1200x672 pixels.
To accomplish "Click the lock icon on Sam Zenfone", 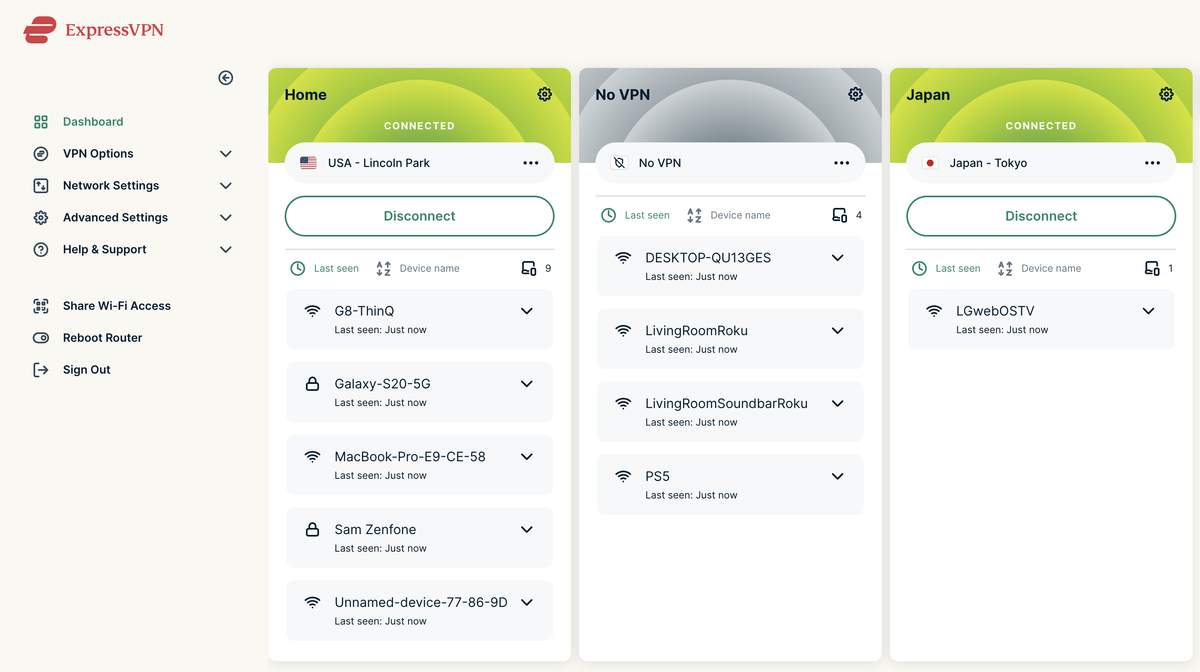I will [312, 530].
